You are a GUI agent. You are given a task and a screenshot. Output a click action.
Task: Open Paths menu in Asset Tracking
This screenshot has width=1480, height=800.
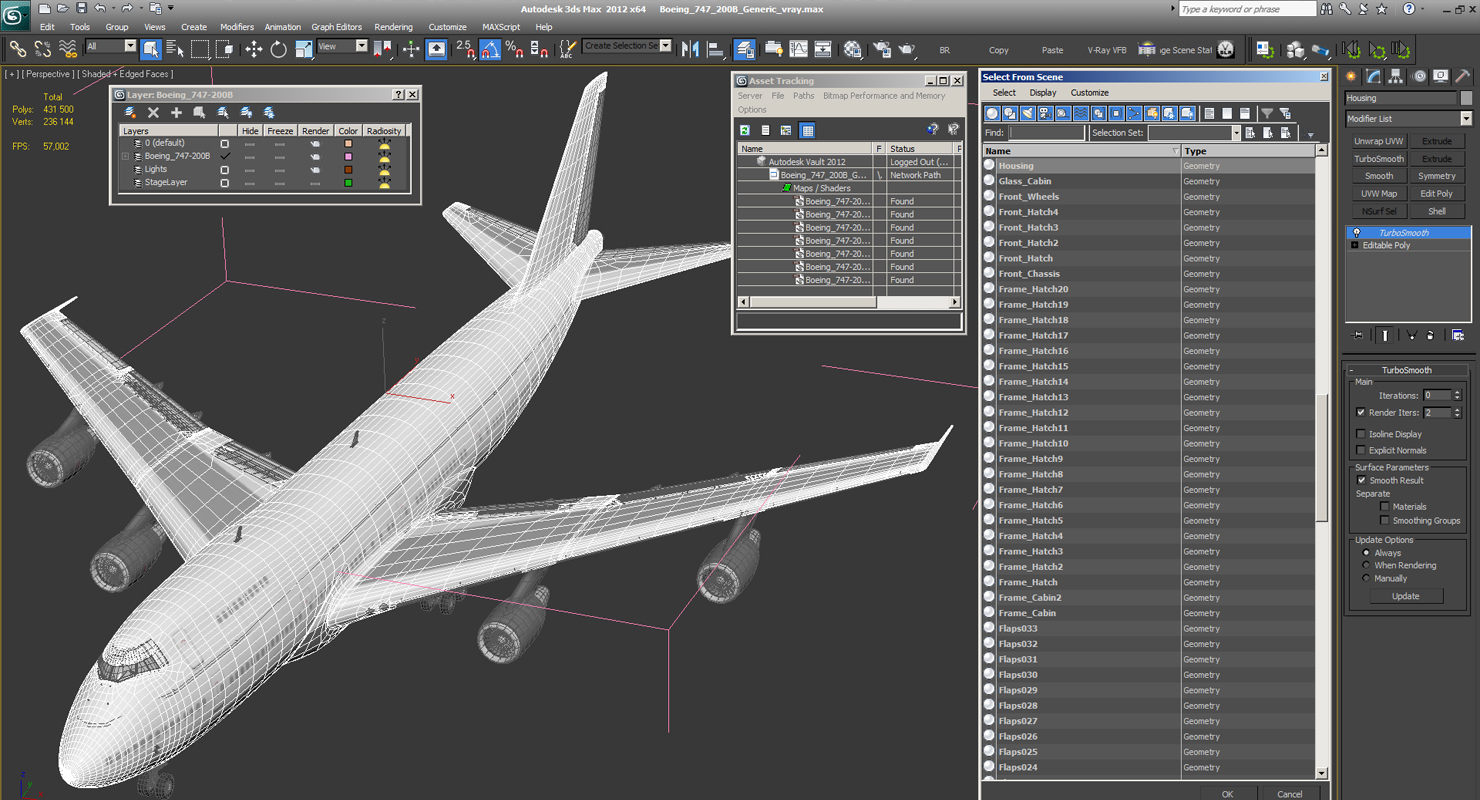pos(803,96)
